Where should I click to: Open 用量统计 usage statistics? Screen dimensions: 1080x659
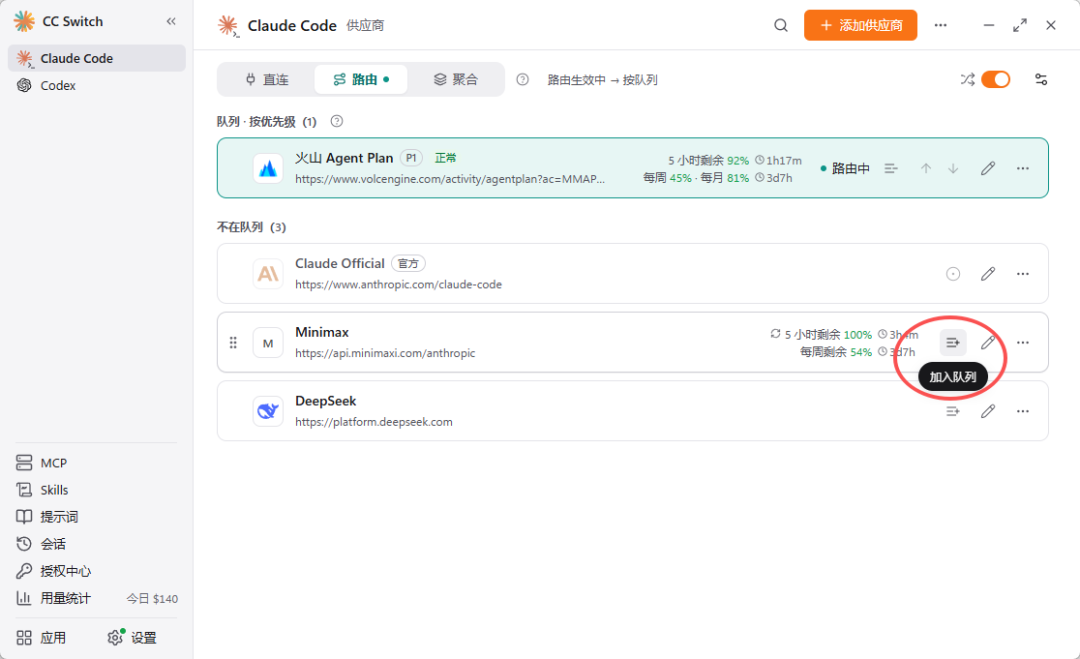pos(54,598)
